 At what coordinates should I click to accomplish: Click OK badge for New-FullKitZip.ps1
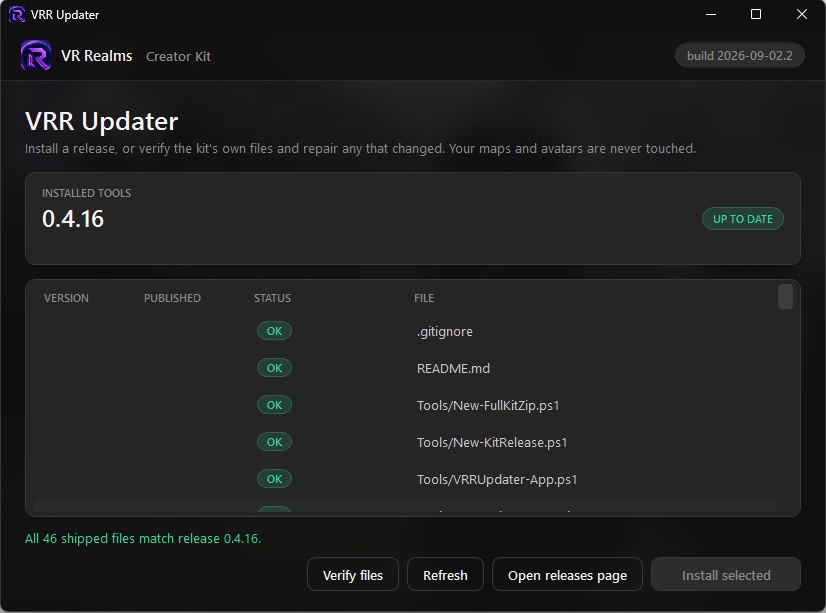(x=274, y=404)
